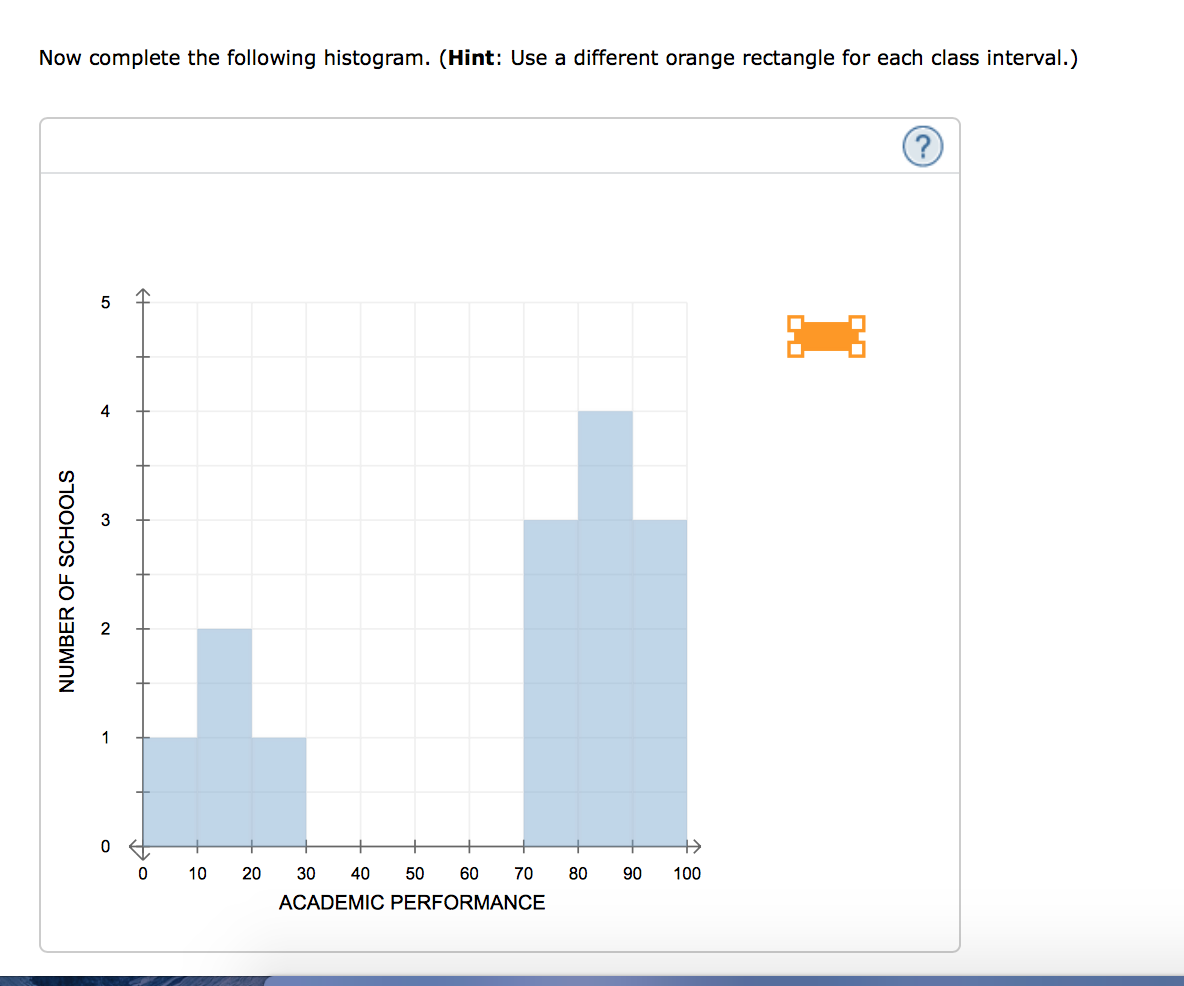1184x986 pixels.
Task: Click the x-axis label 60
Action: [x=469, y=874]
